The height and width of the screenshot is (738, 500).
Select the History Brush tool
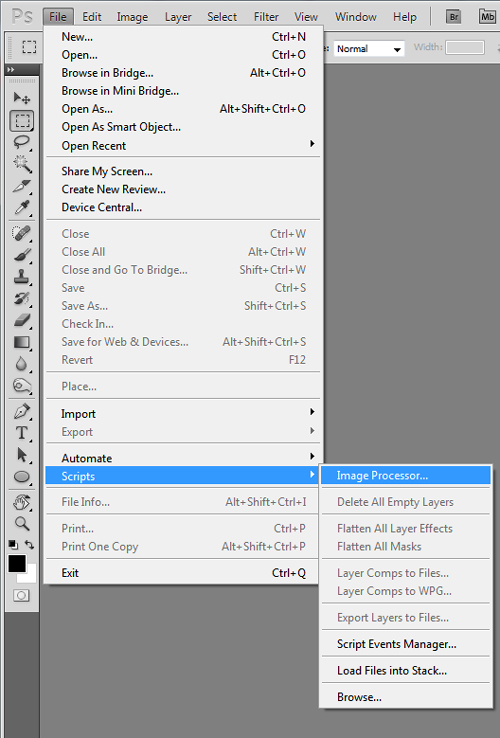pyautogui.click(x=22, y=298)
